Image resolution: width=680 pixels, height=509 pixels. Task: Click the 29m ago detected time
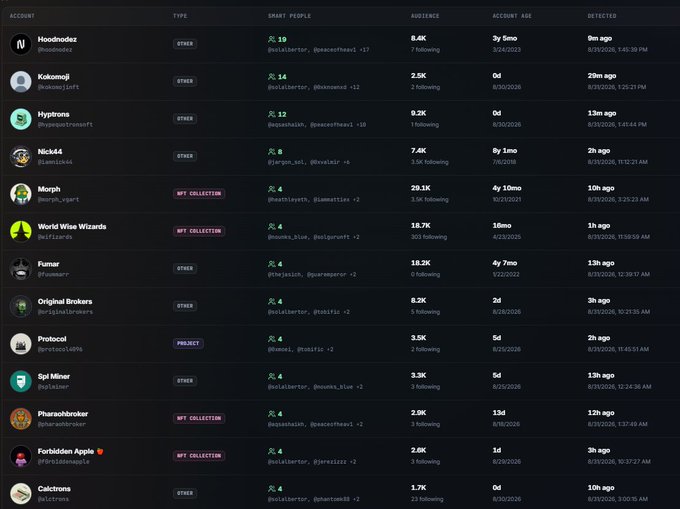coord(602,76)
